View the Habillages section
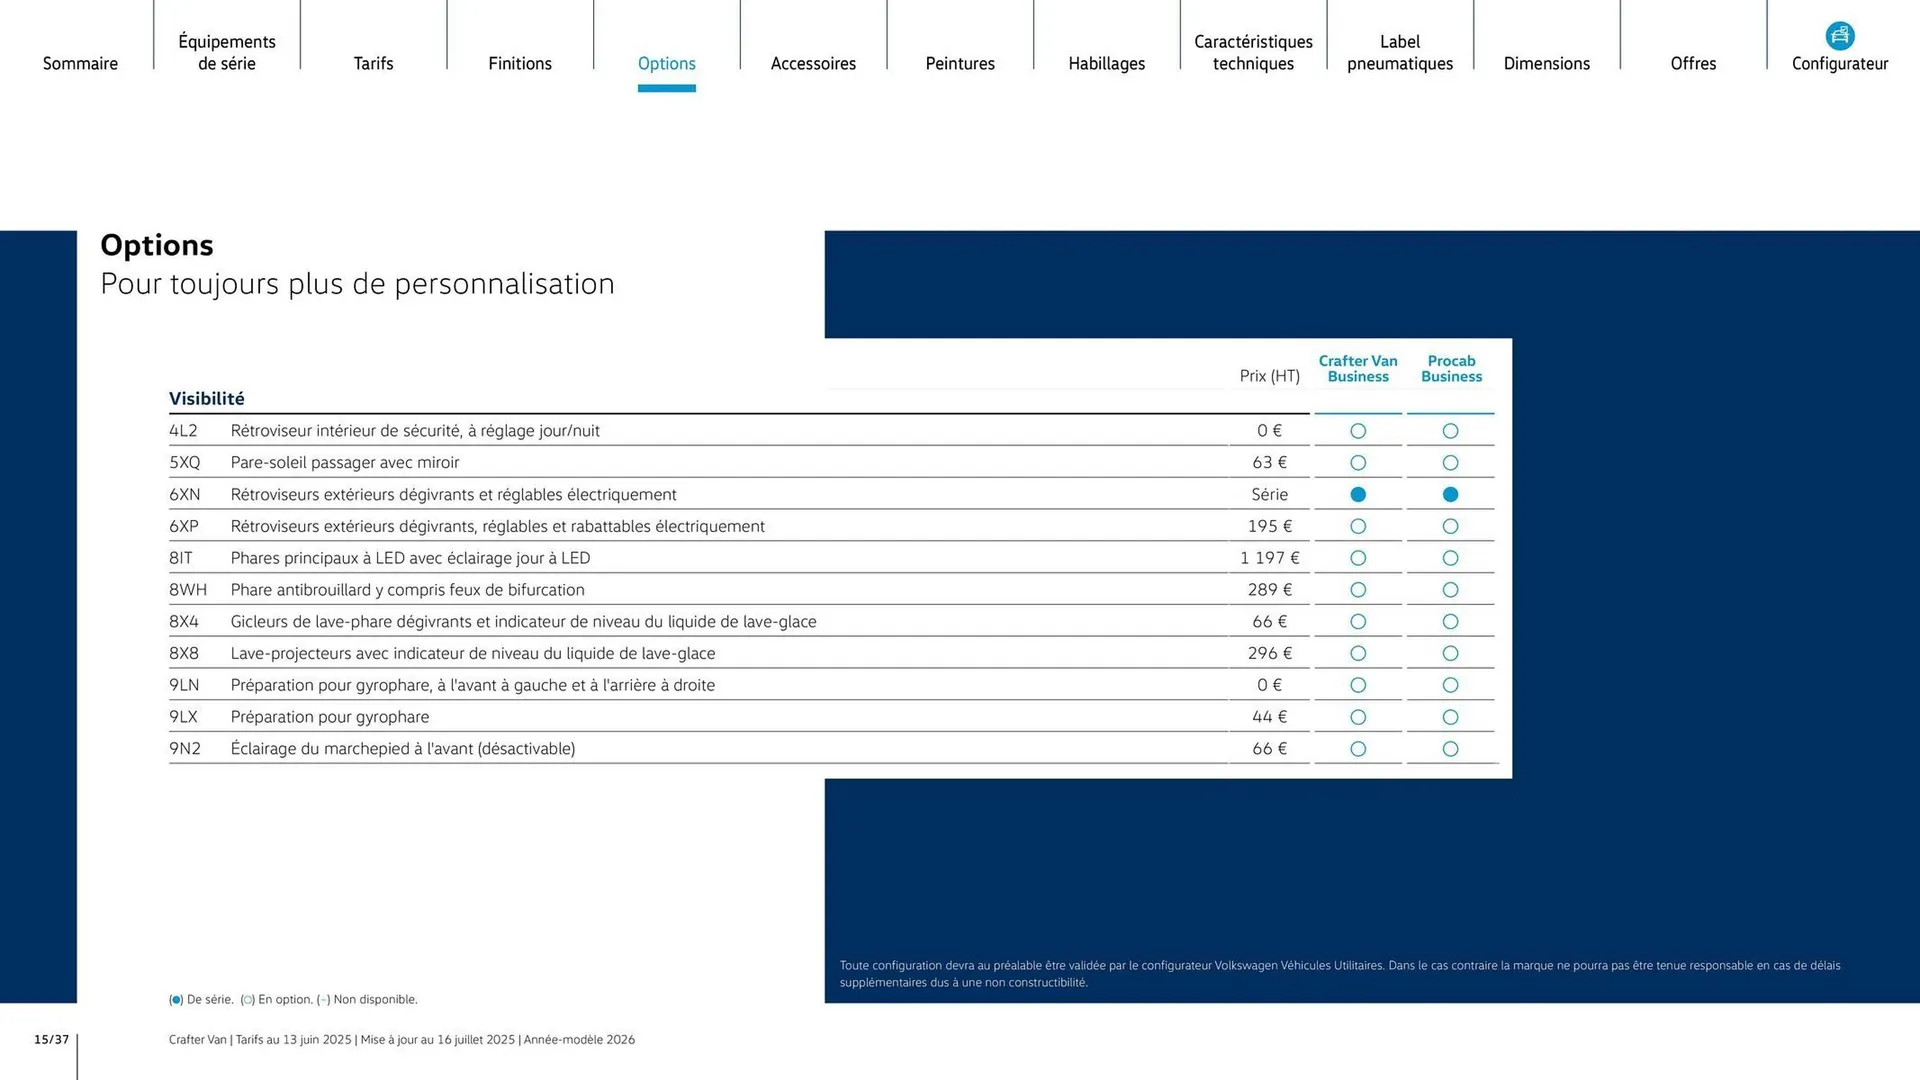The height and width of the screenshot is (1080, 1920). pyautogui.click(x=1106, y=63)
